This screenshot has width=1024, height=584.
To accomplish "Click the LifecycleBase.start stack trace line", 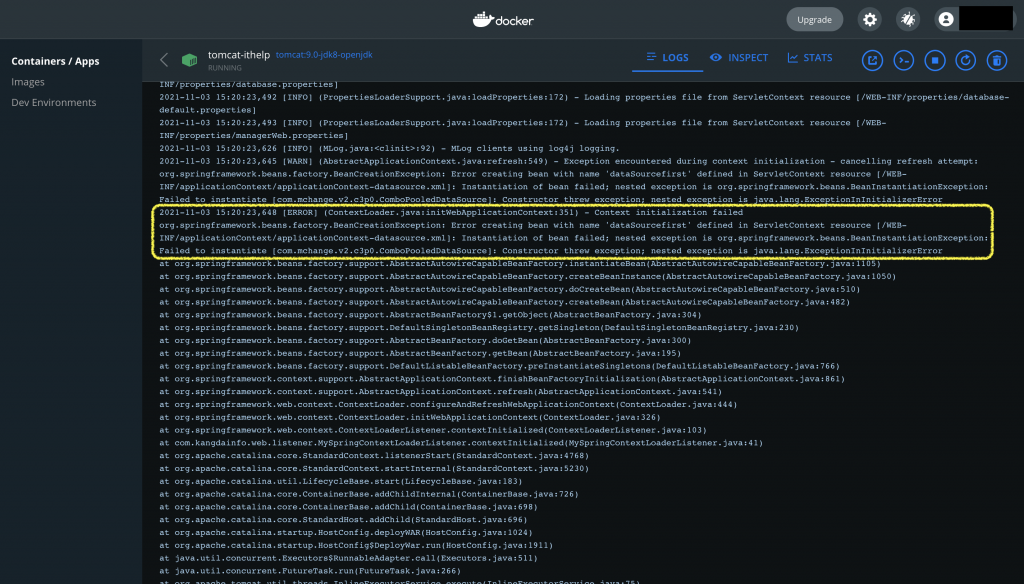I will point(341,481).
